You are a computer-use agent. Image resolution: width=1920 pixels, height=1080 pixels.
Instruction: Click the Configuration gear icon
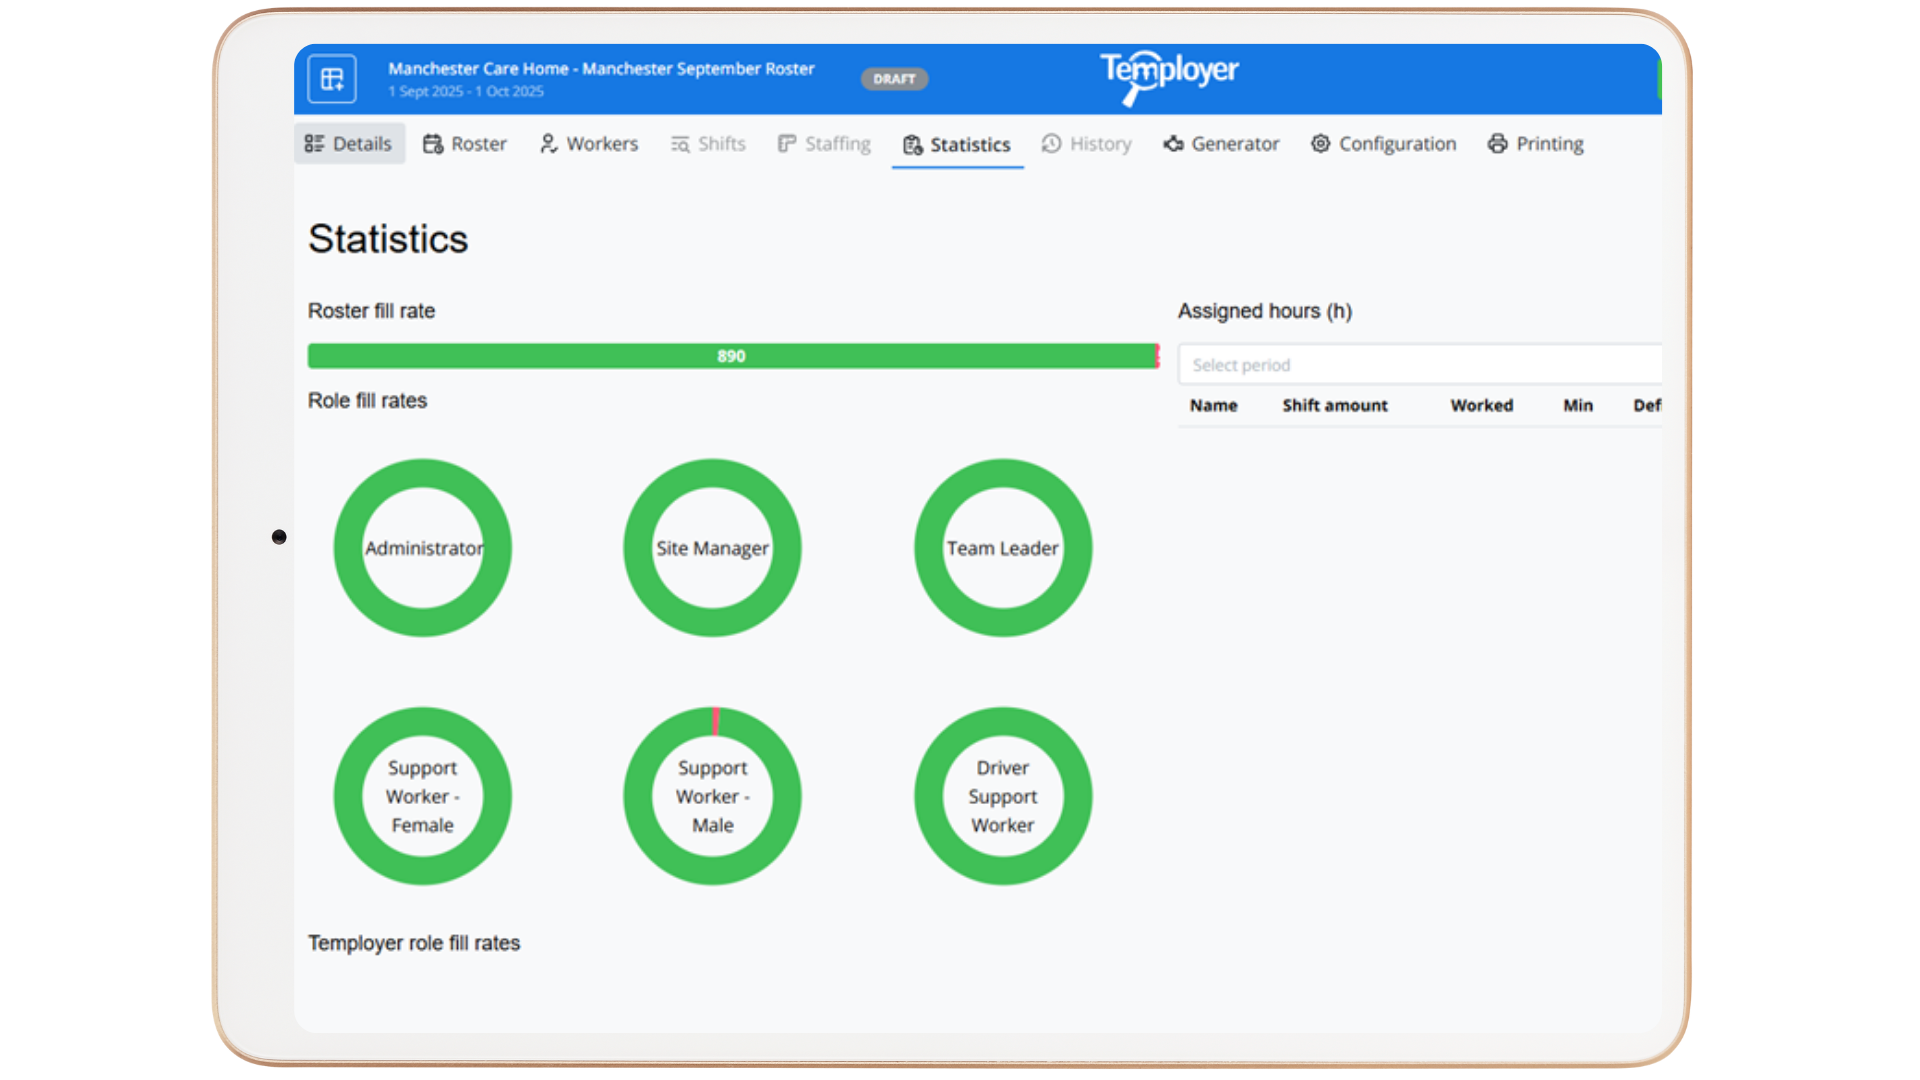point(1320,144)
